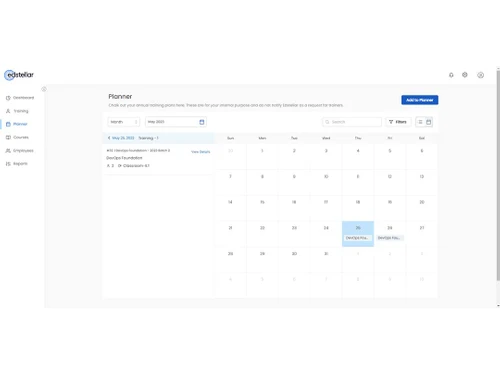Click the back chevron beside May 25, 2023
Screen dimensions: 500x375
[x=109, y=138]
